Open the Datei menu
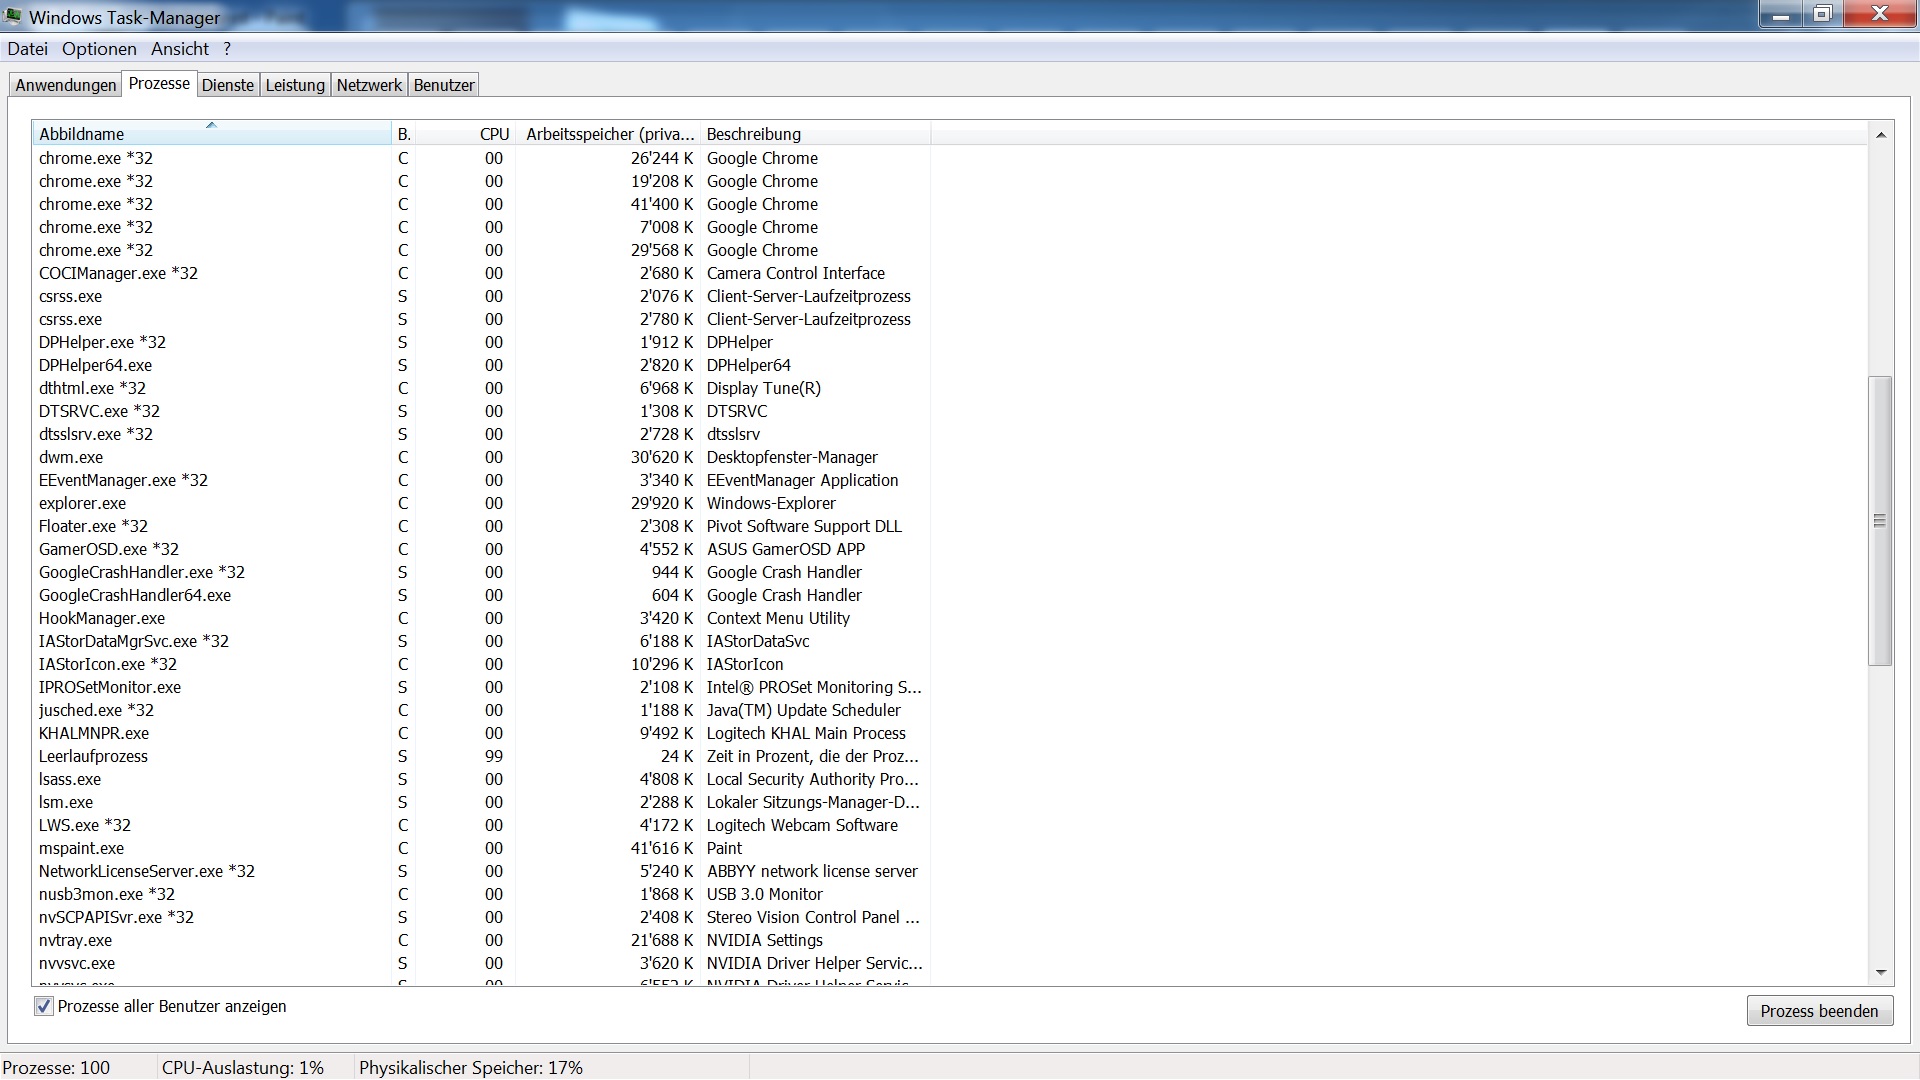The width and height of the screenshot is (1920, 1080). point(27,49)
